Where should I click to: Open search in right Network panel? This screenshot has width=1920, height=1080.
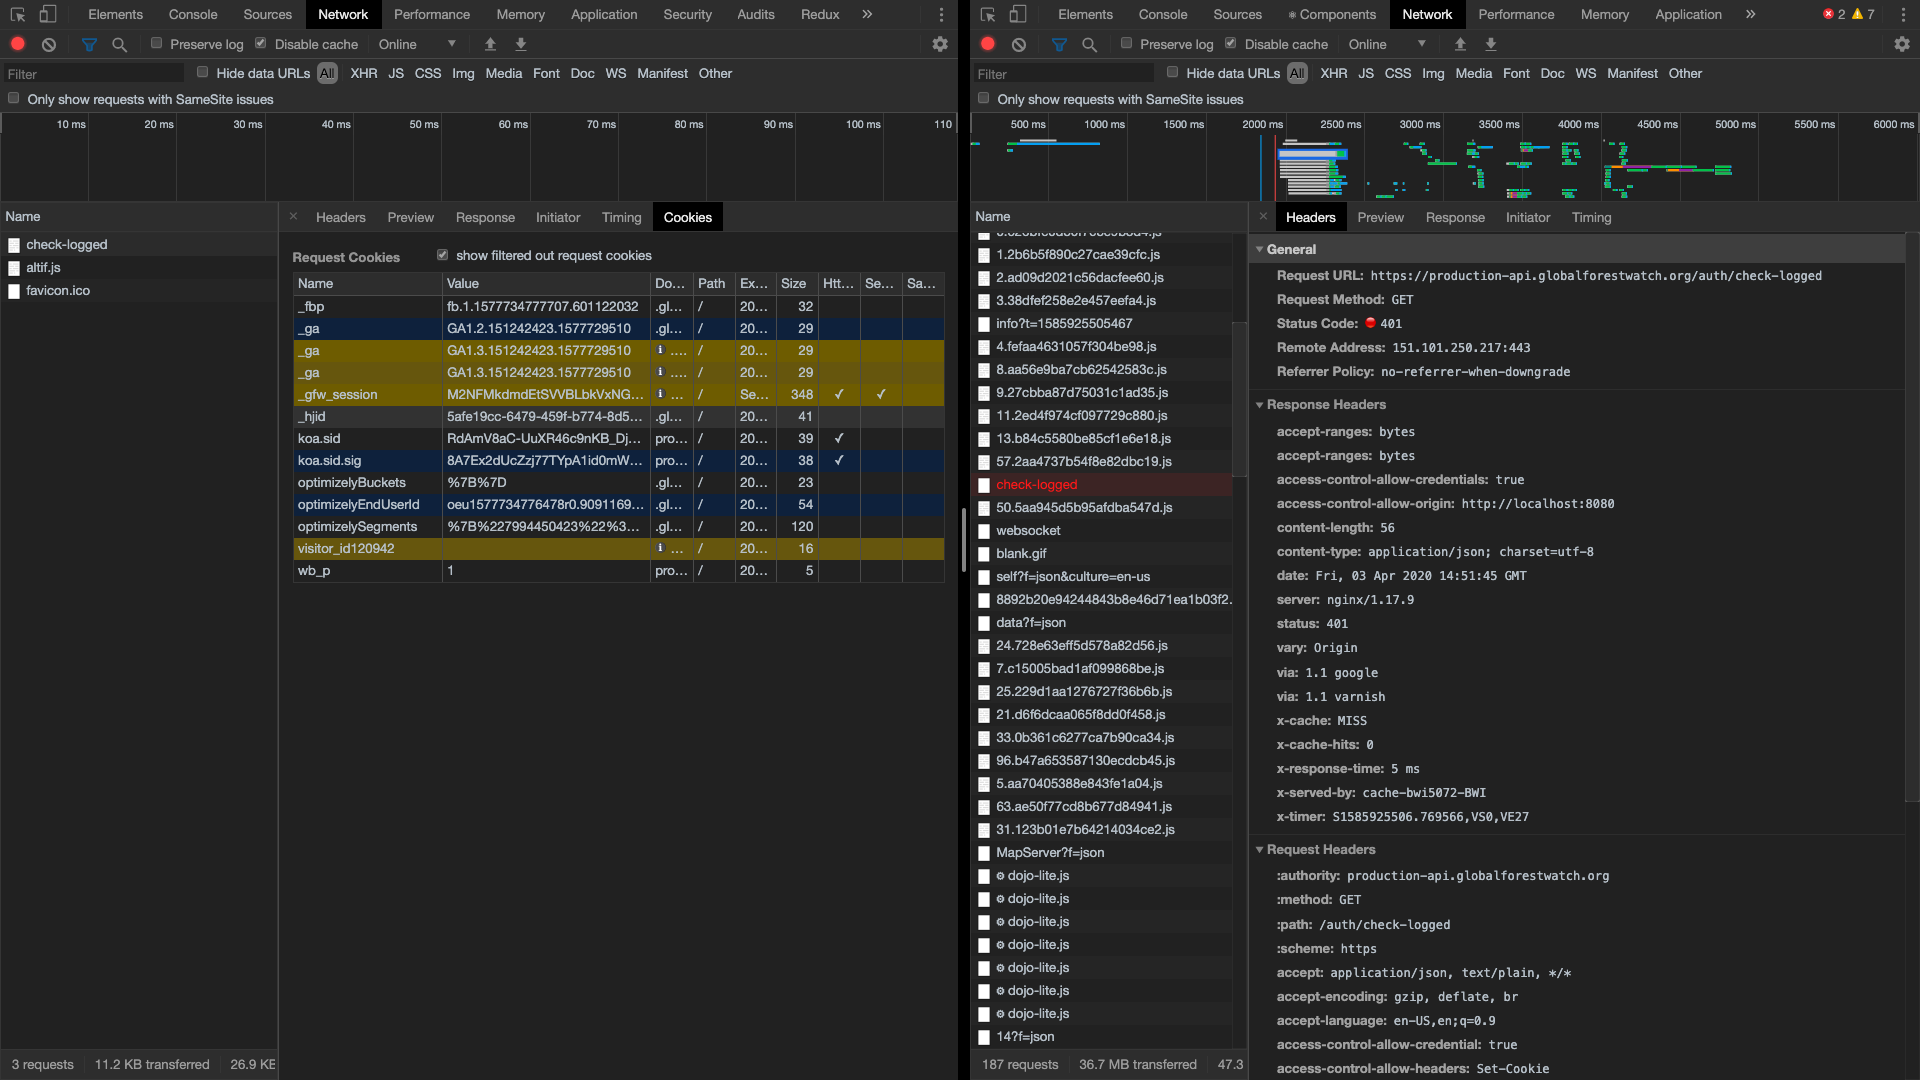pyautogui.click(x=1090, y=44)
